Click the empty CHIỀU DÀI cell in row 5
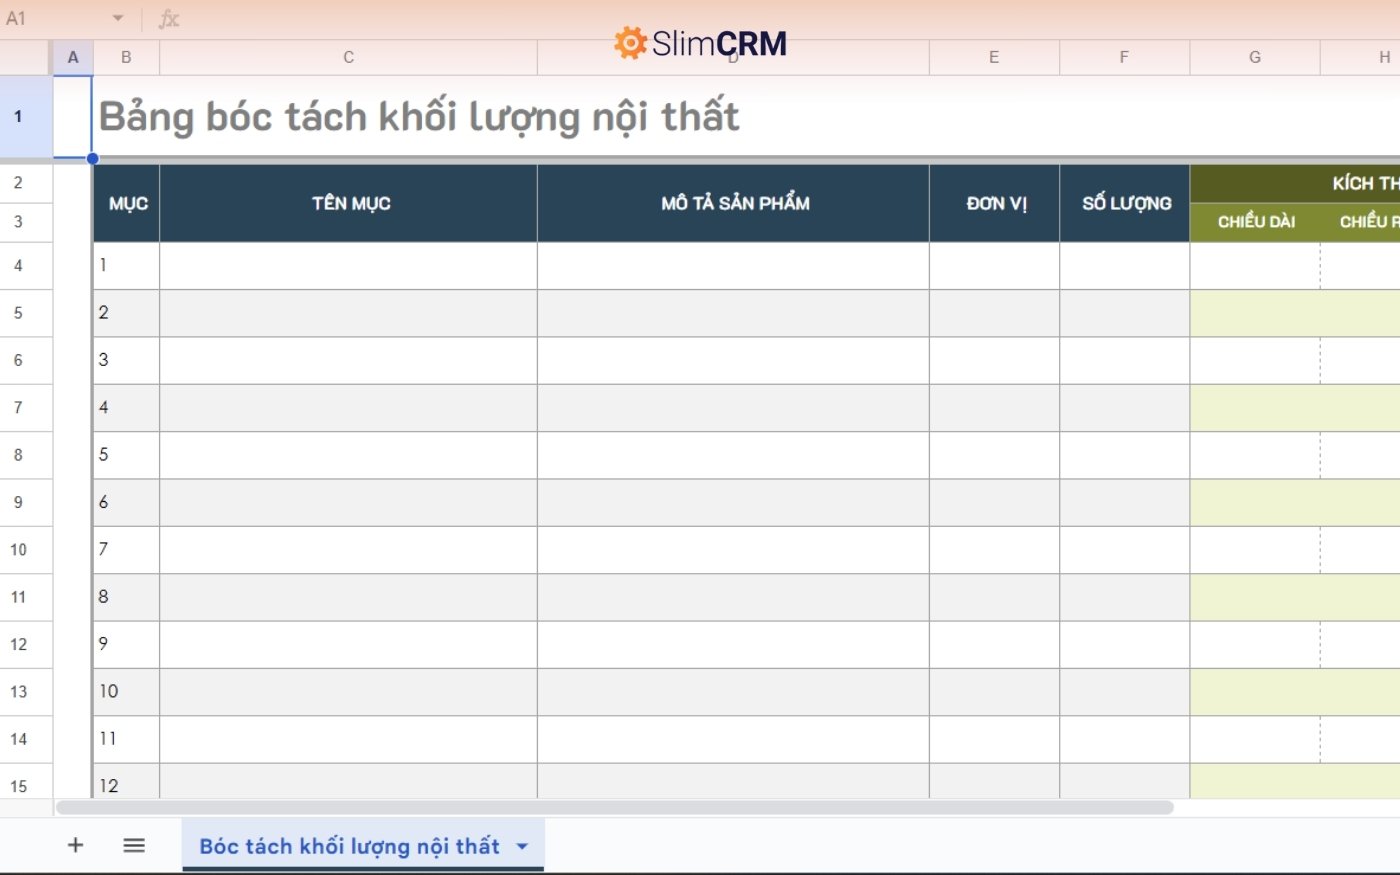The height and width of the screenshot is (875, 1400). coord(1256,313)
